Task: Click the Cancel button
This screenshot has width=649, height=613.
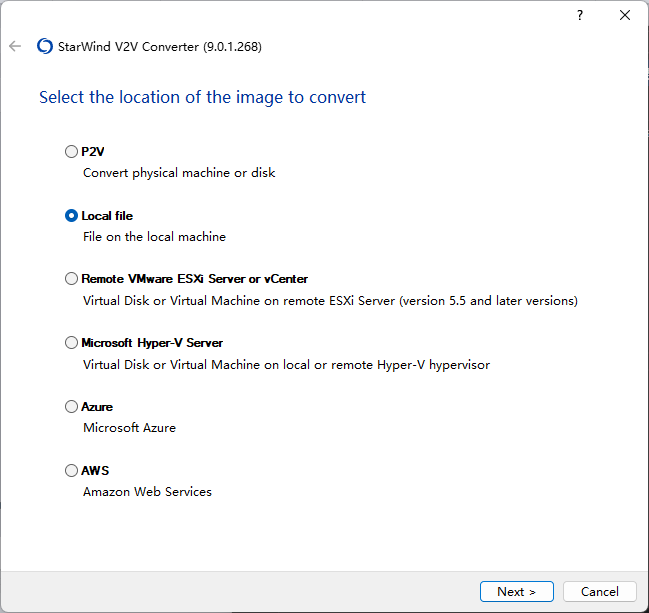Action: click(600, 591)
